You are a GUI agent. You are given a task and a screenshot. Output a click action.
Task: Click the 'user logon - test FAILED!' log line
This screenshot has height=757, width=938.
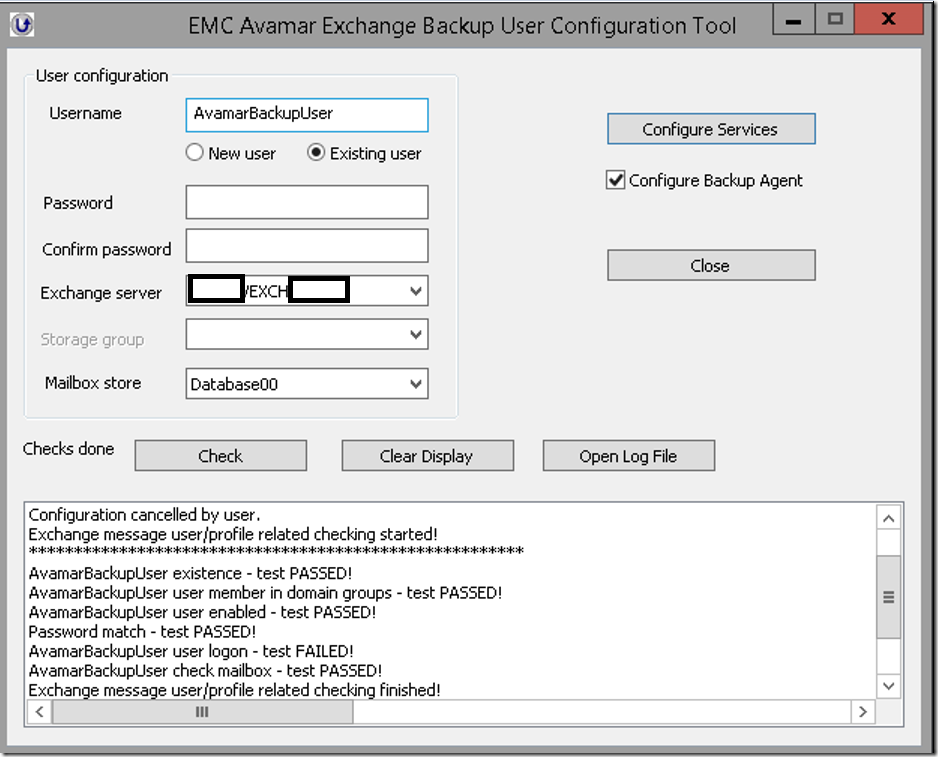(191, 651)
